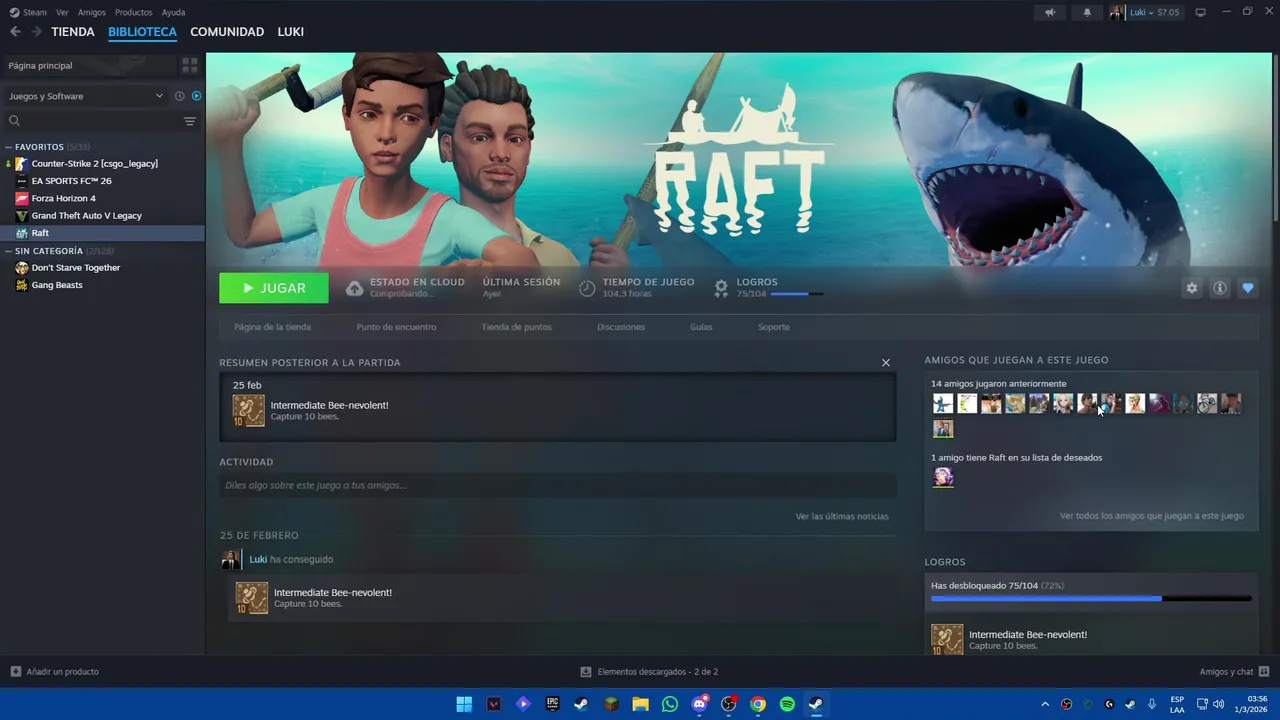The image size is (1280, 720).
Task: Select EA SPORTS FC 26 entry
Action: (x=71, y=181)
